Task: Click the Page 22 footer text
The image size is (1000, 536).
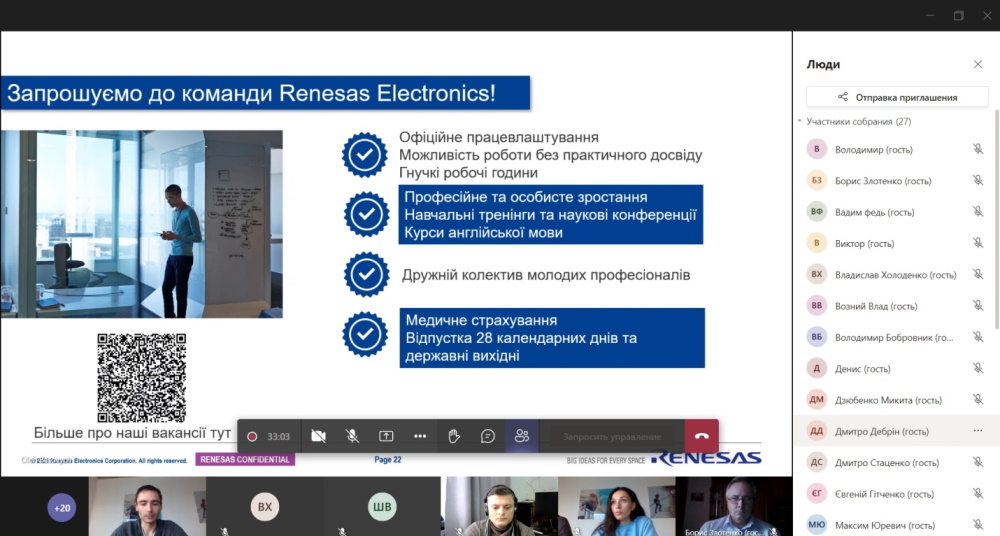Action: point(388,459)
